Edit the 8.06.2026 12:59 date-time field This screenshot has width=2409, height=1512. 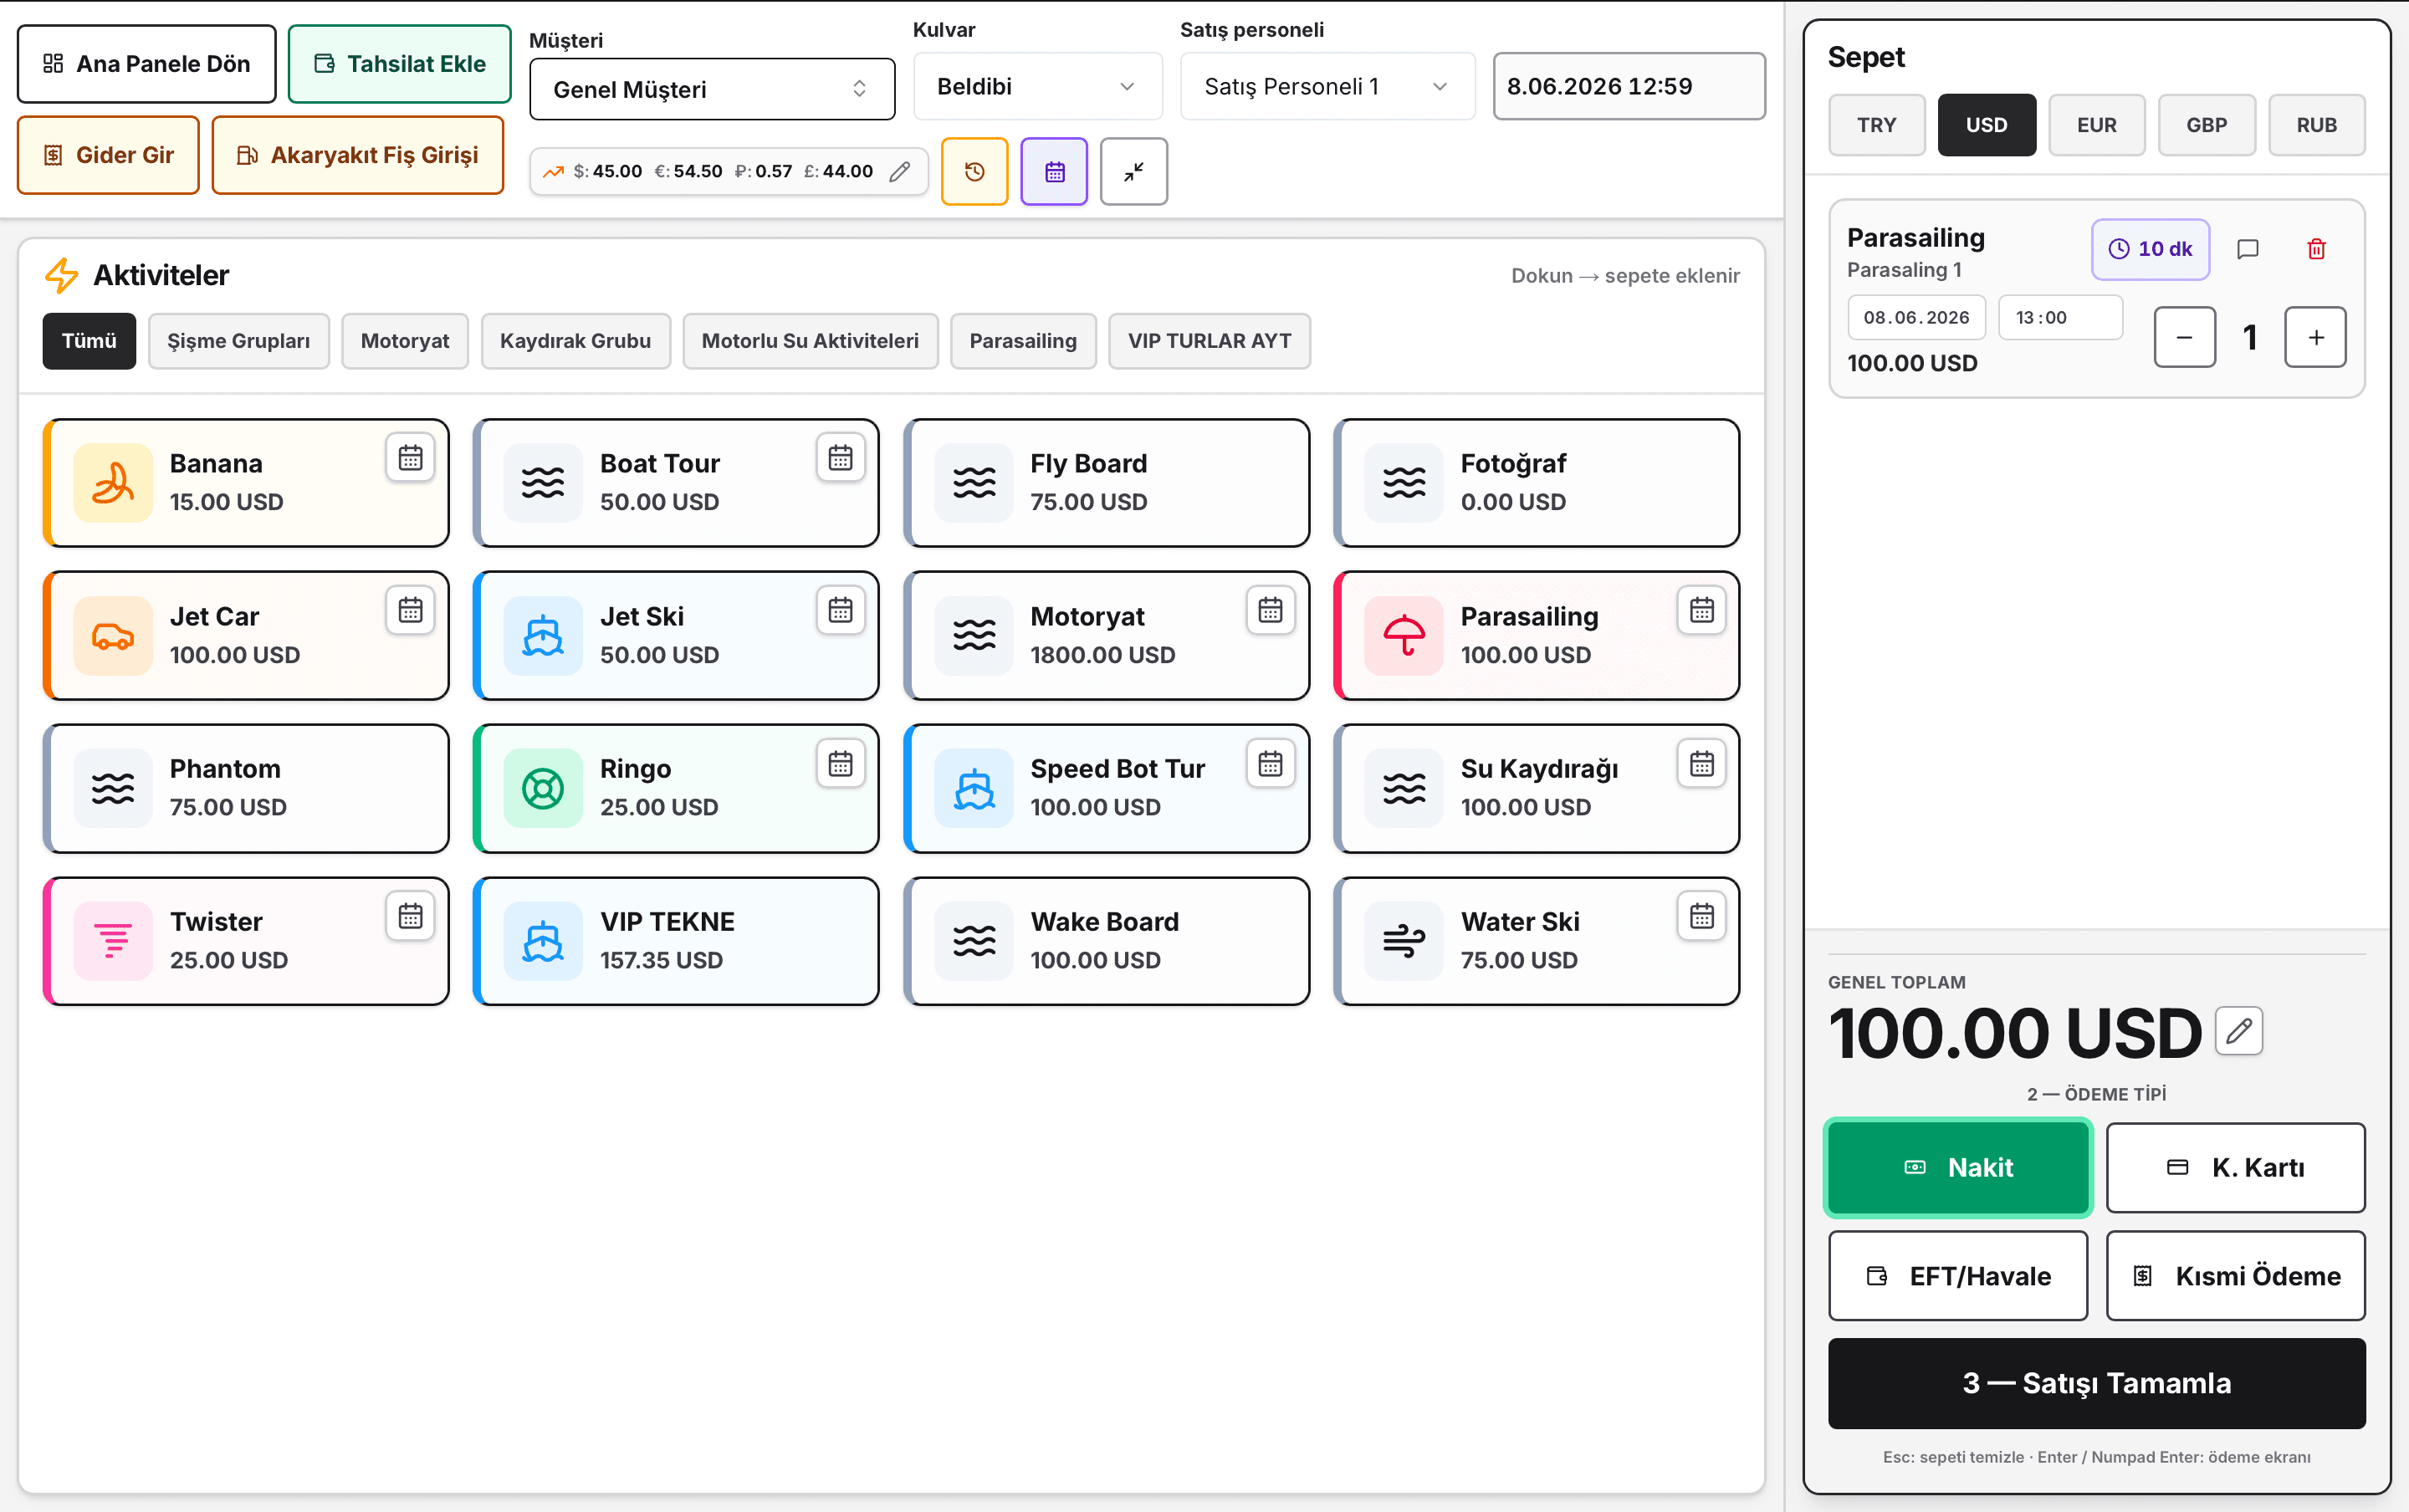coord(1629,87)
